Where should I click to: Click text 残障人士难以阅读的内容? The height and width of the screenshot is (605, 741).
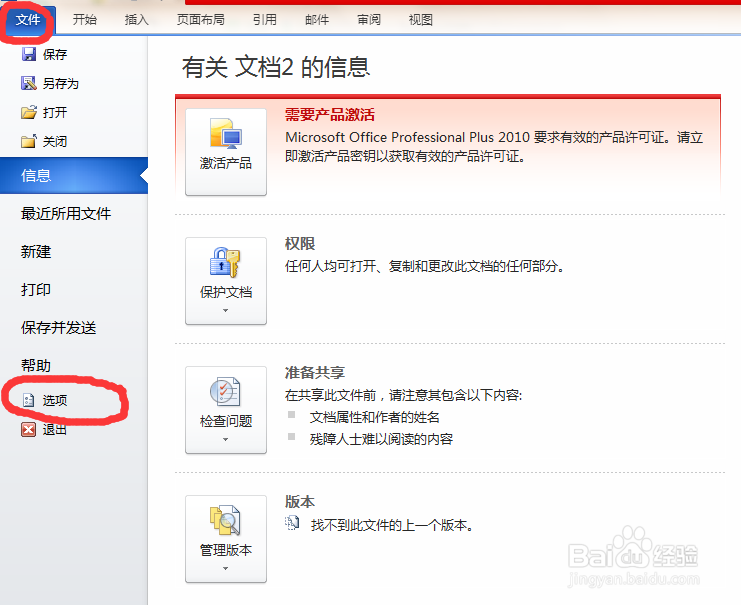click(381, 439)
